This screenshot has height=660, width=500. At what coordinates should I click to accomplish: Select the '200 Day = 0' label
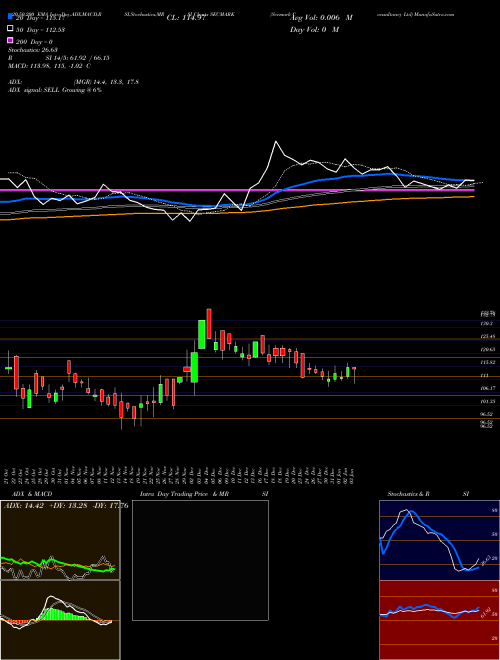(35, 42)
